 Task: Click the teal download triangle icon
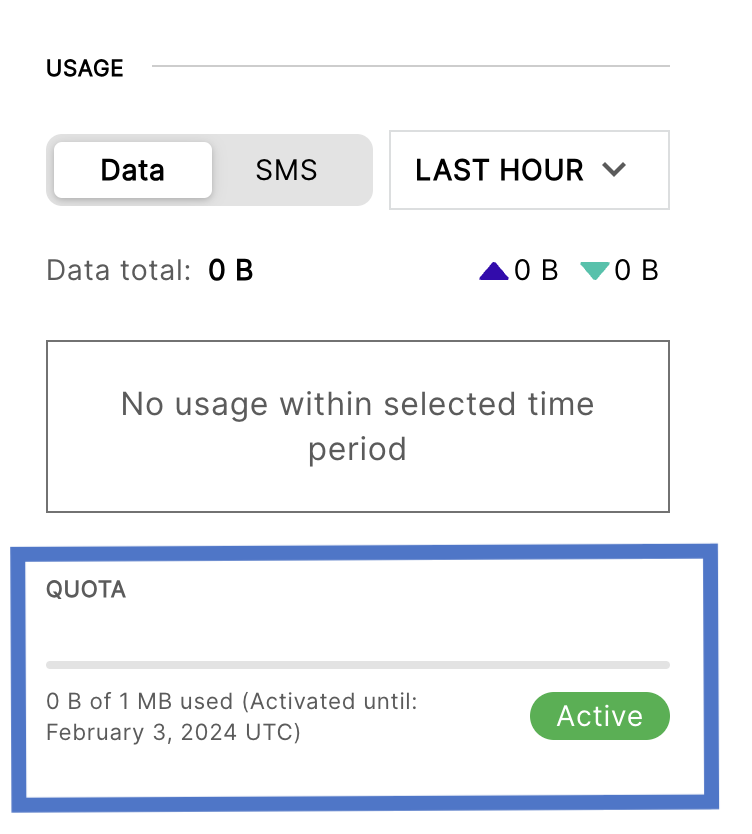[595, 271]
